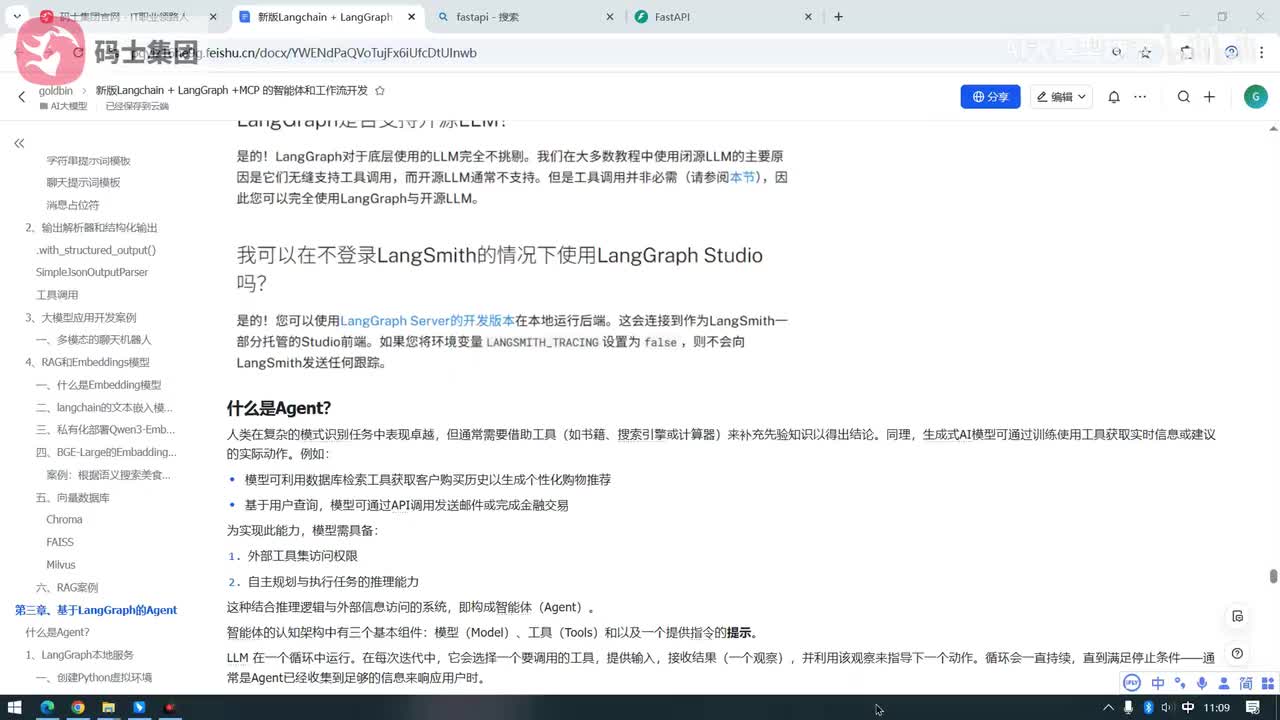Close the FastAPI tab
Image resolution: width=1280 pixels, height=720 pixels.
pos(807,17)
